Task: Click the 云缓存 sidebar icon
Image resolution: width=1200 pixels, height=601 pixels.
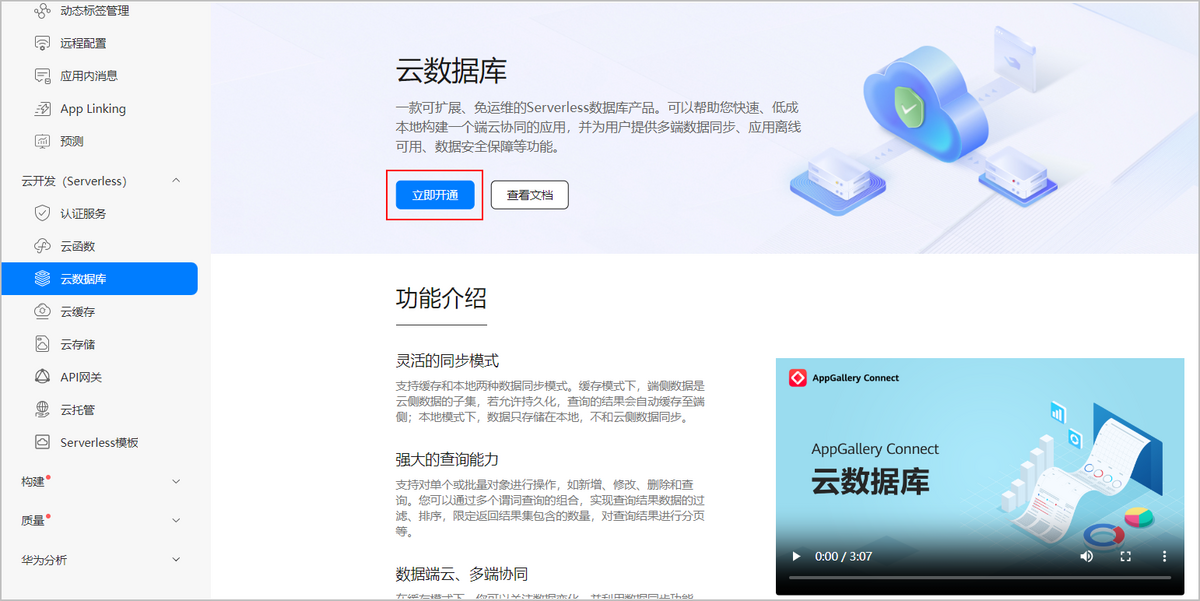Action: pyautogui.click(x=42, y=312)
